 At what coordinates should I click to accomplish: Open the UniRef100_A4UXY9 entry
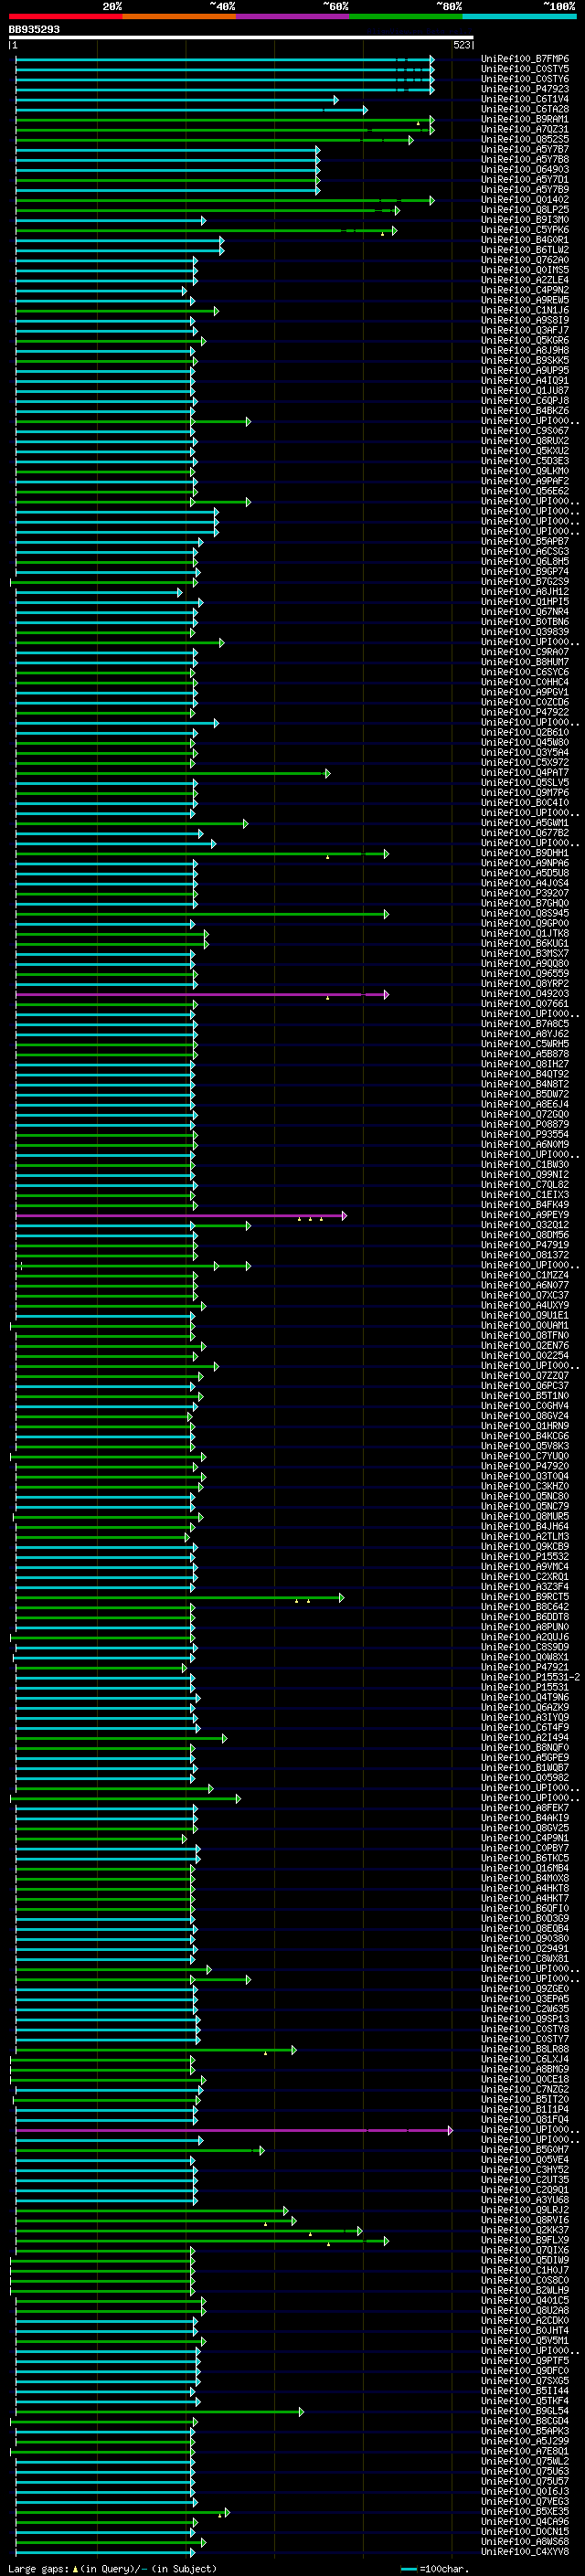click(x=525, y=1305)
